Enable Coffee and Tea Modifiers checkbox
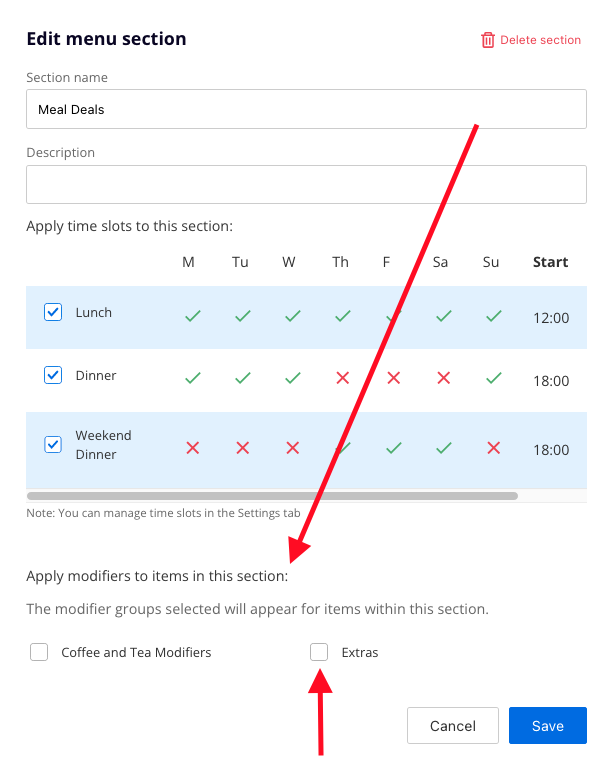The height and width of the screenshot is (768, 611). [x=39, y=652]
